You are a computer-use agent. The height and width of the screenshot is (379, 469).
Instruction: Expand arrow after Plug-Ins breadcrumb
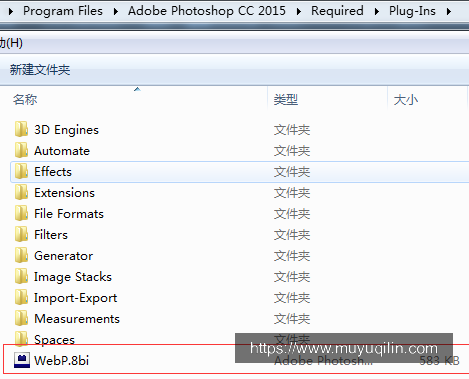point(449,12)
